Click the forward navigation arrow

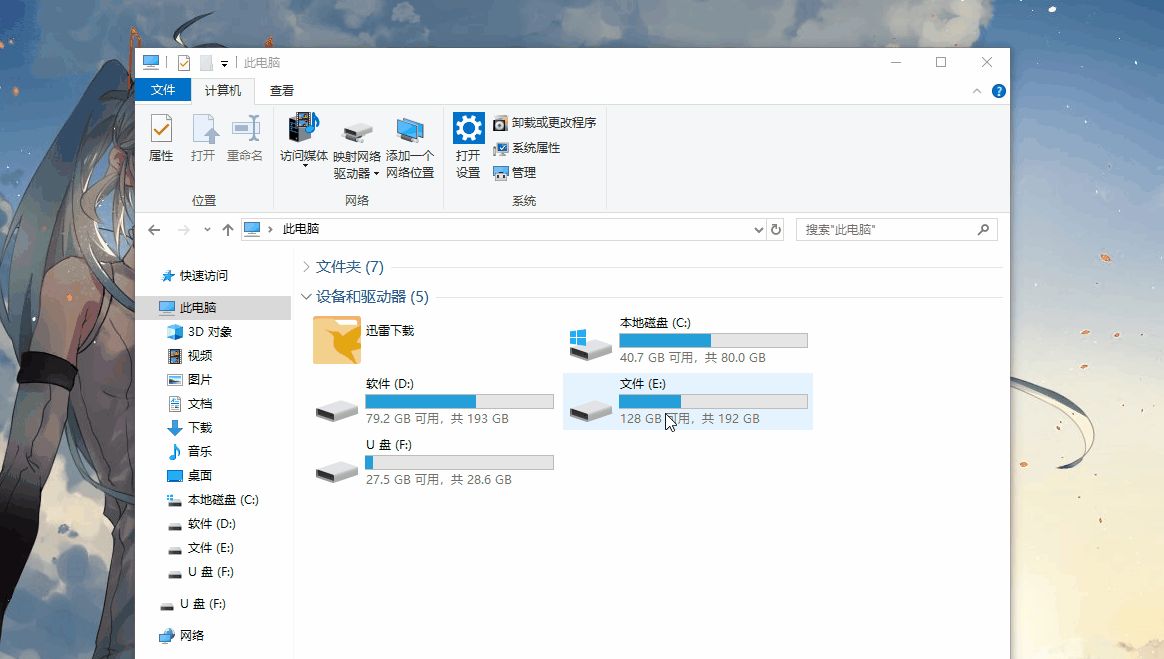183,230
